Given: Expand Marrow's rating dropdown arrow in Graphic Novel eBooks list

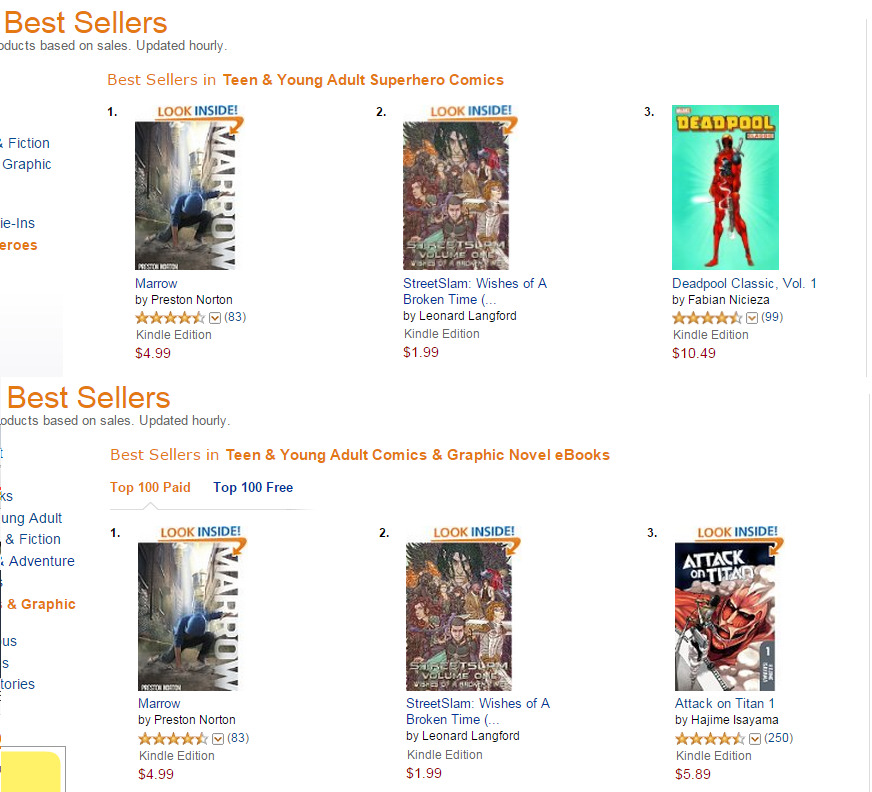Looking at the screenshot, I should [x=218, y=739].
